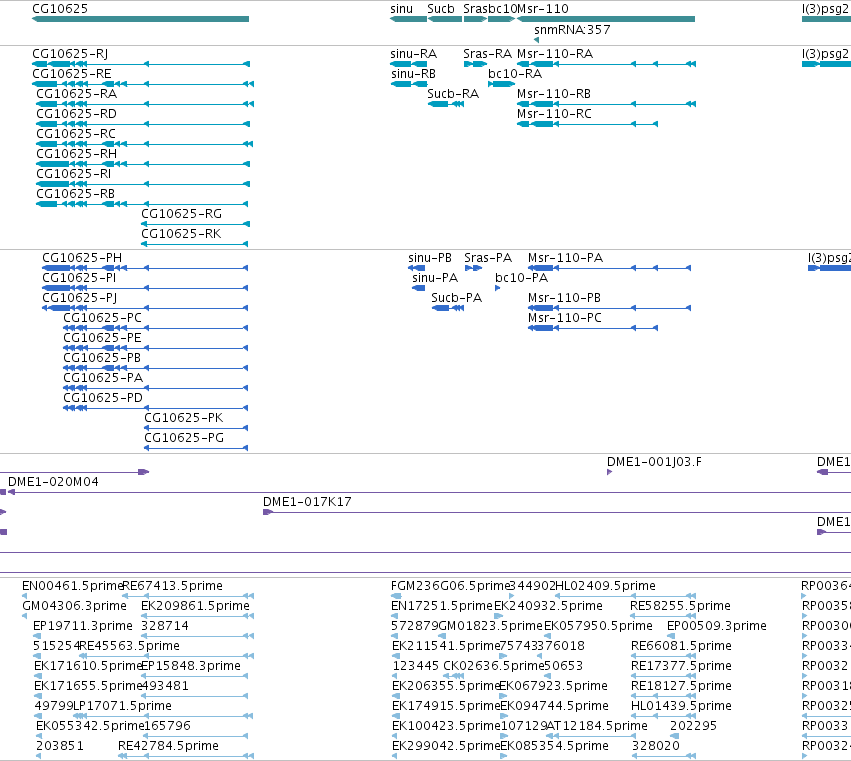Click transcript CG10625-RD label
This screenshot has height=761, width=851.
(77, 114)
